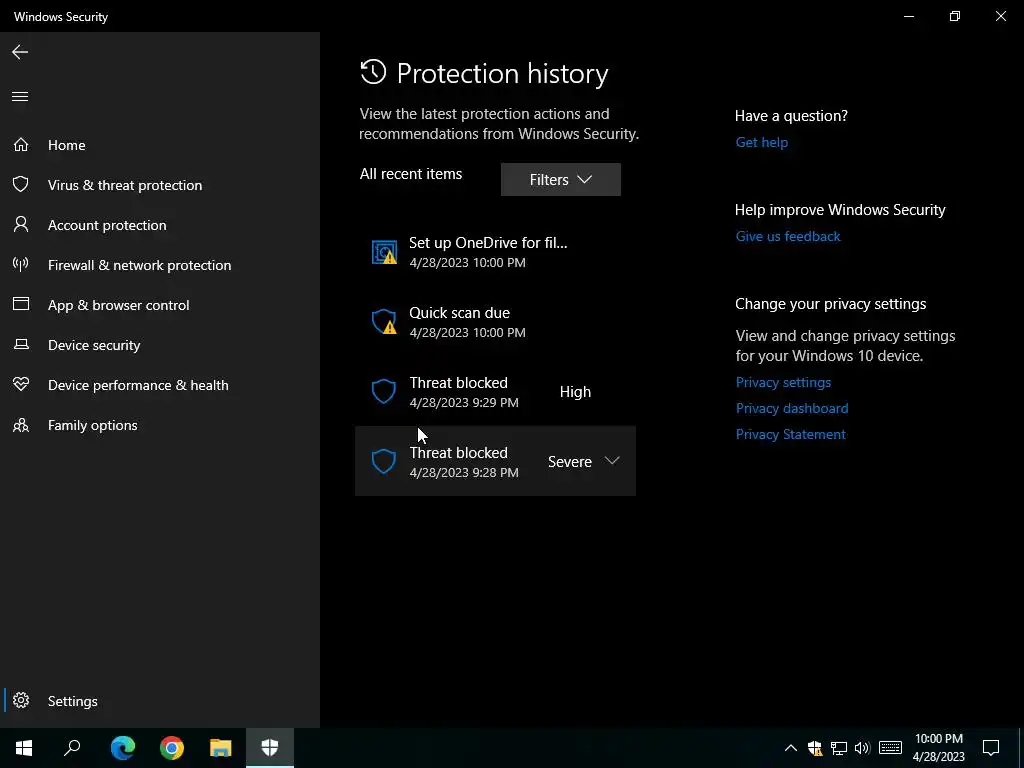Open the Filters dropdown
The image size is (1024, 768).
[560, 180]
